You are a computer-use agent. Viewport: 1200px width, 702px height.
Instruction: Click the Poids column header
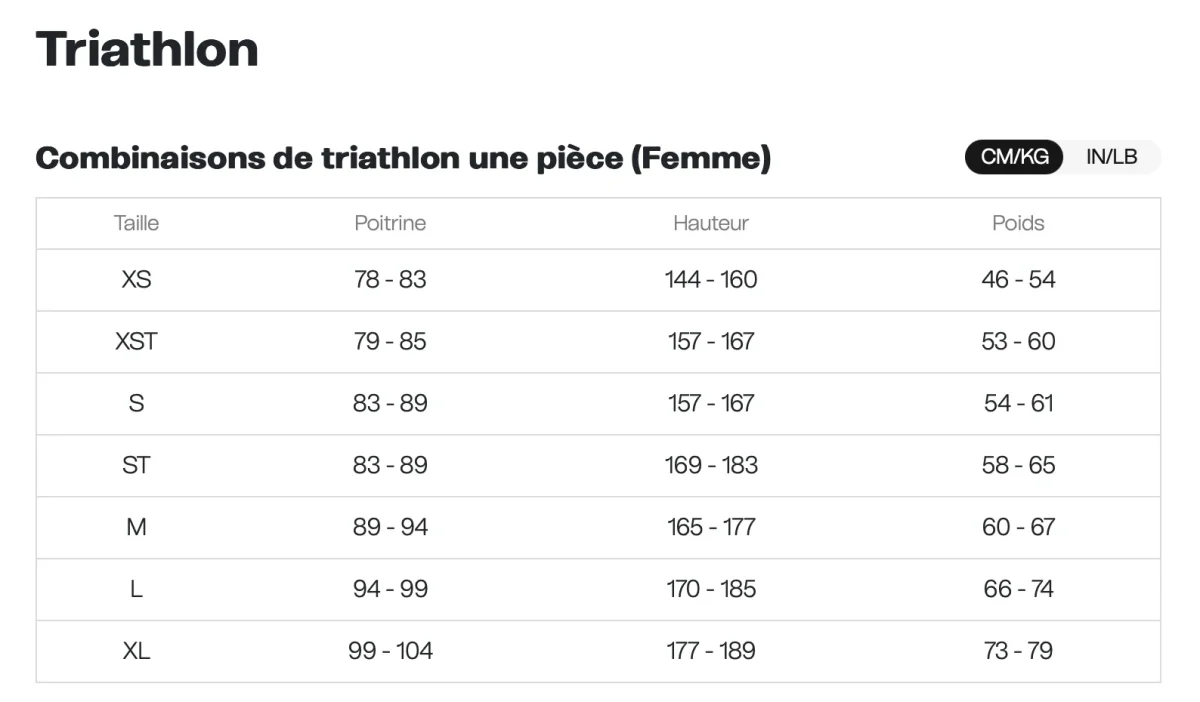click(1018, 223)
